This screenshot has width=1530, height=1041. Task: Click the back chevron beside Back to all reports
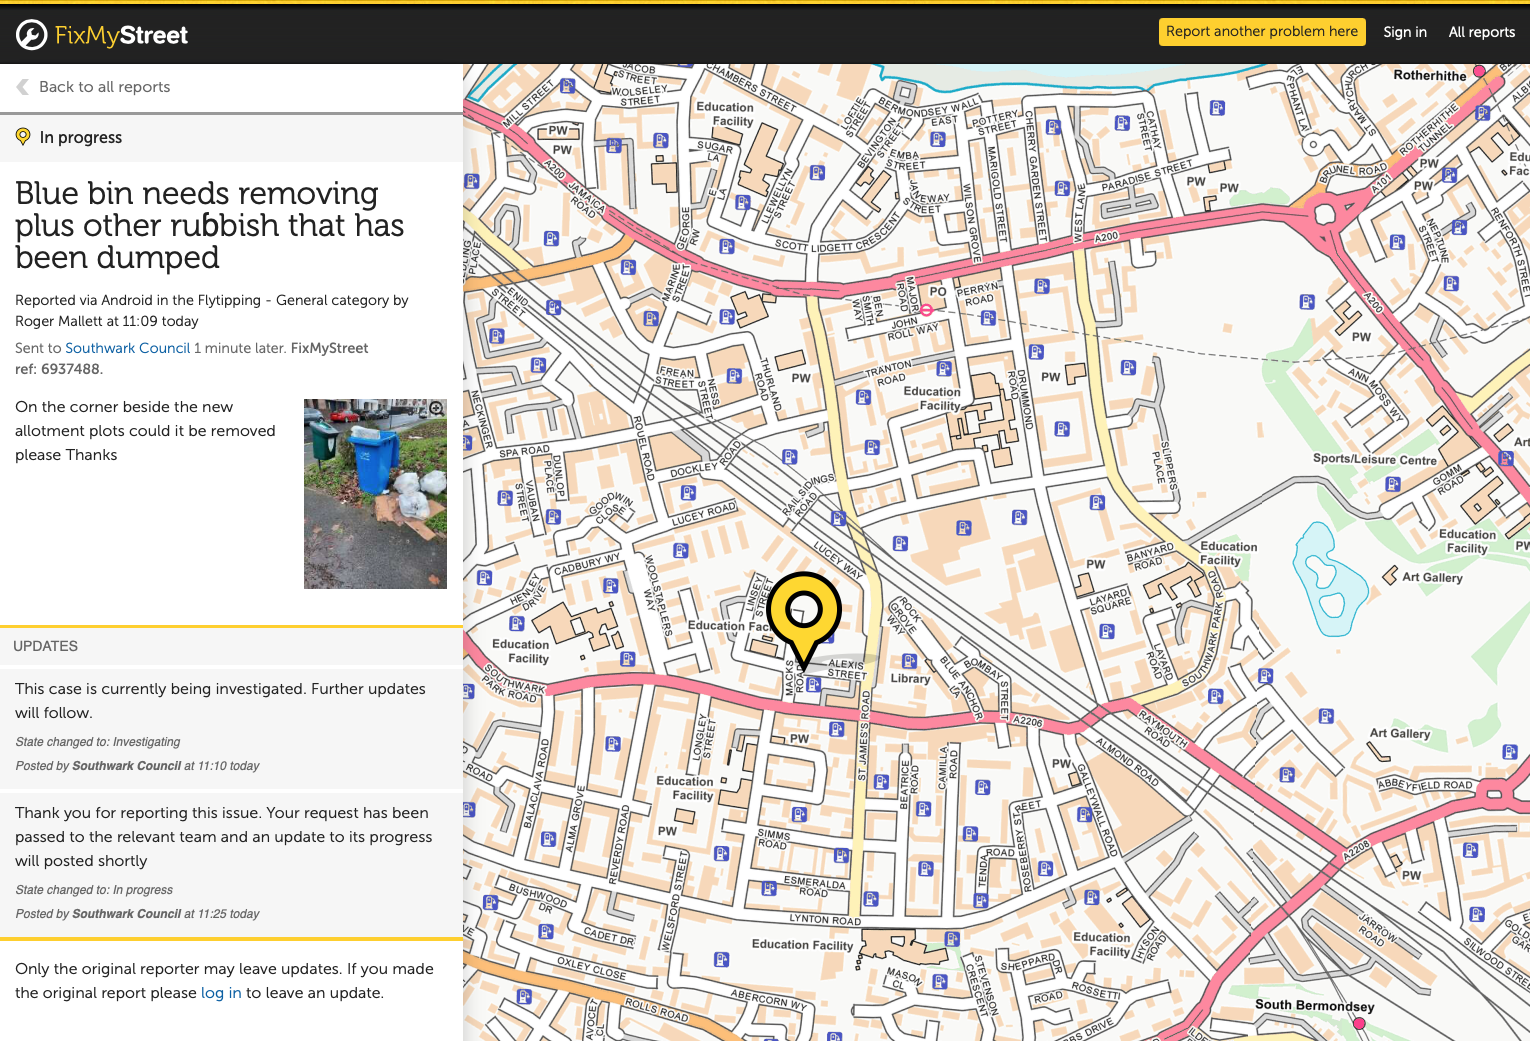(22, 87)
